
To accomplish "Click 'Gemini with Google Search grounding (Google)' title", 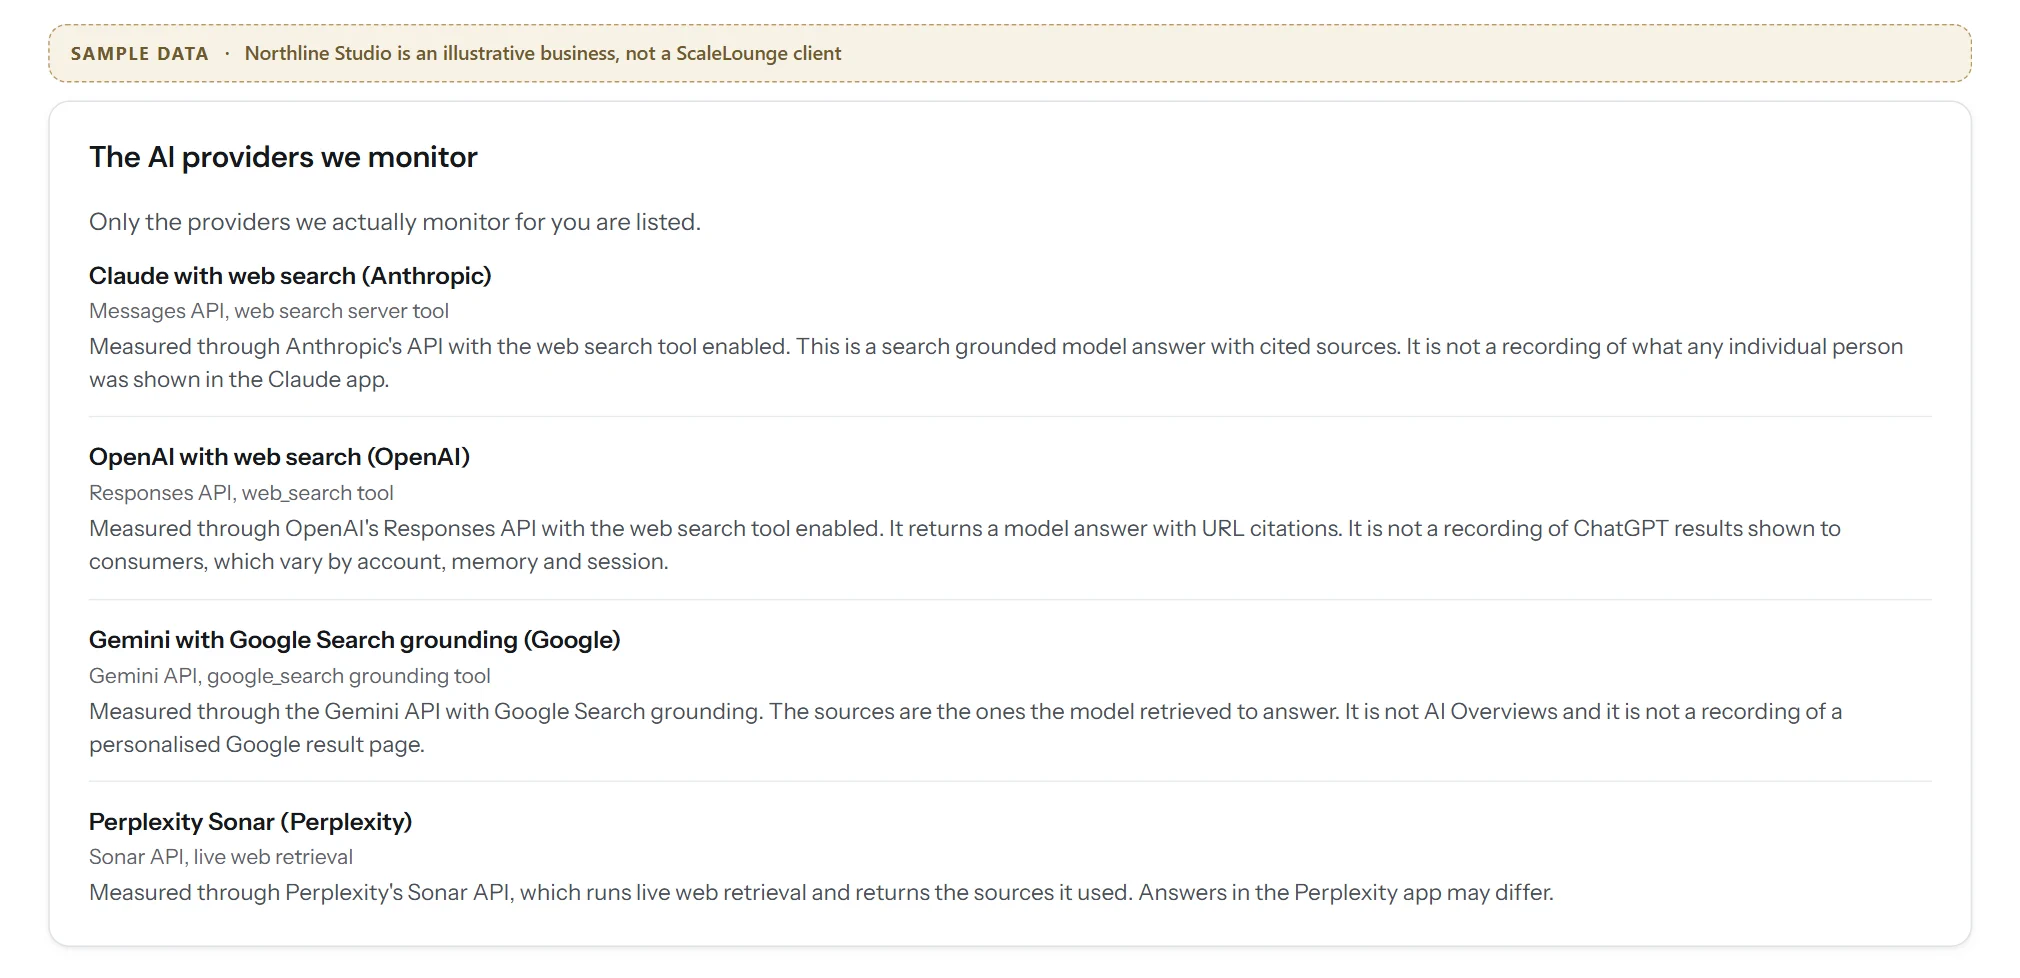I will tap(355, 640).
